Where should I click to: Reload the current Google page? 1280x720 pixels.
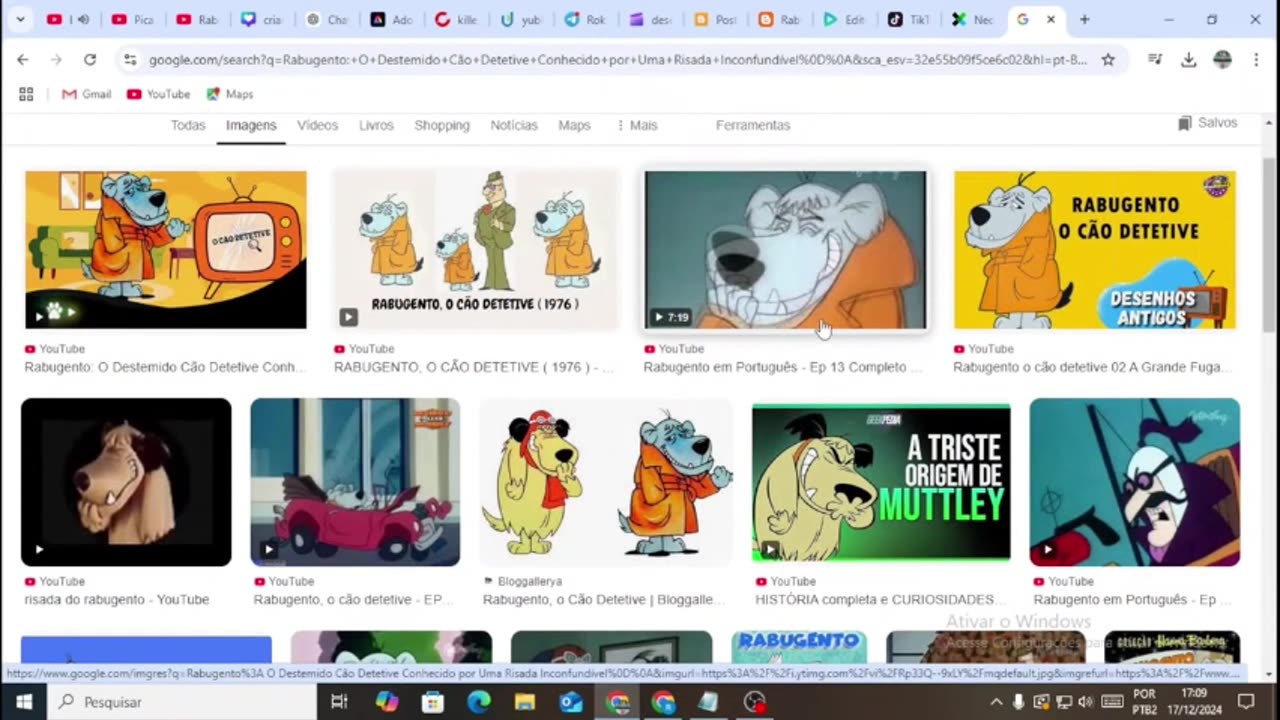point(90,60)
